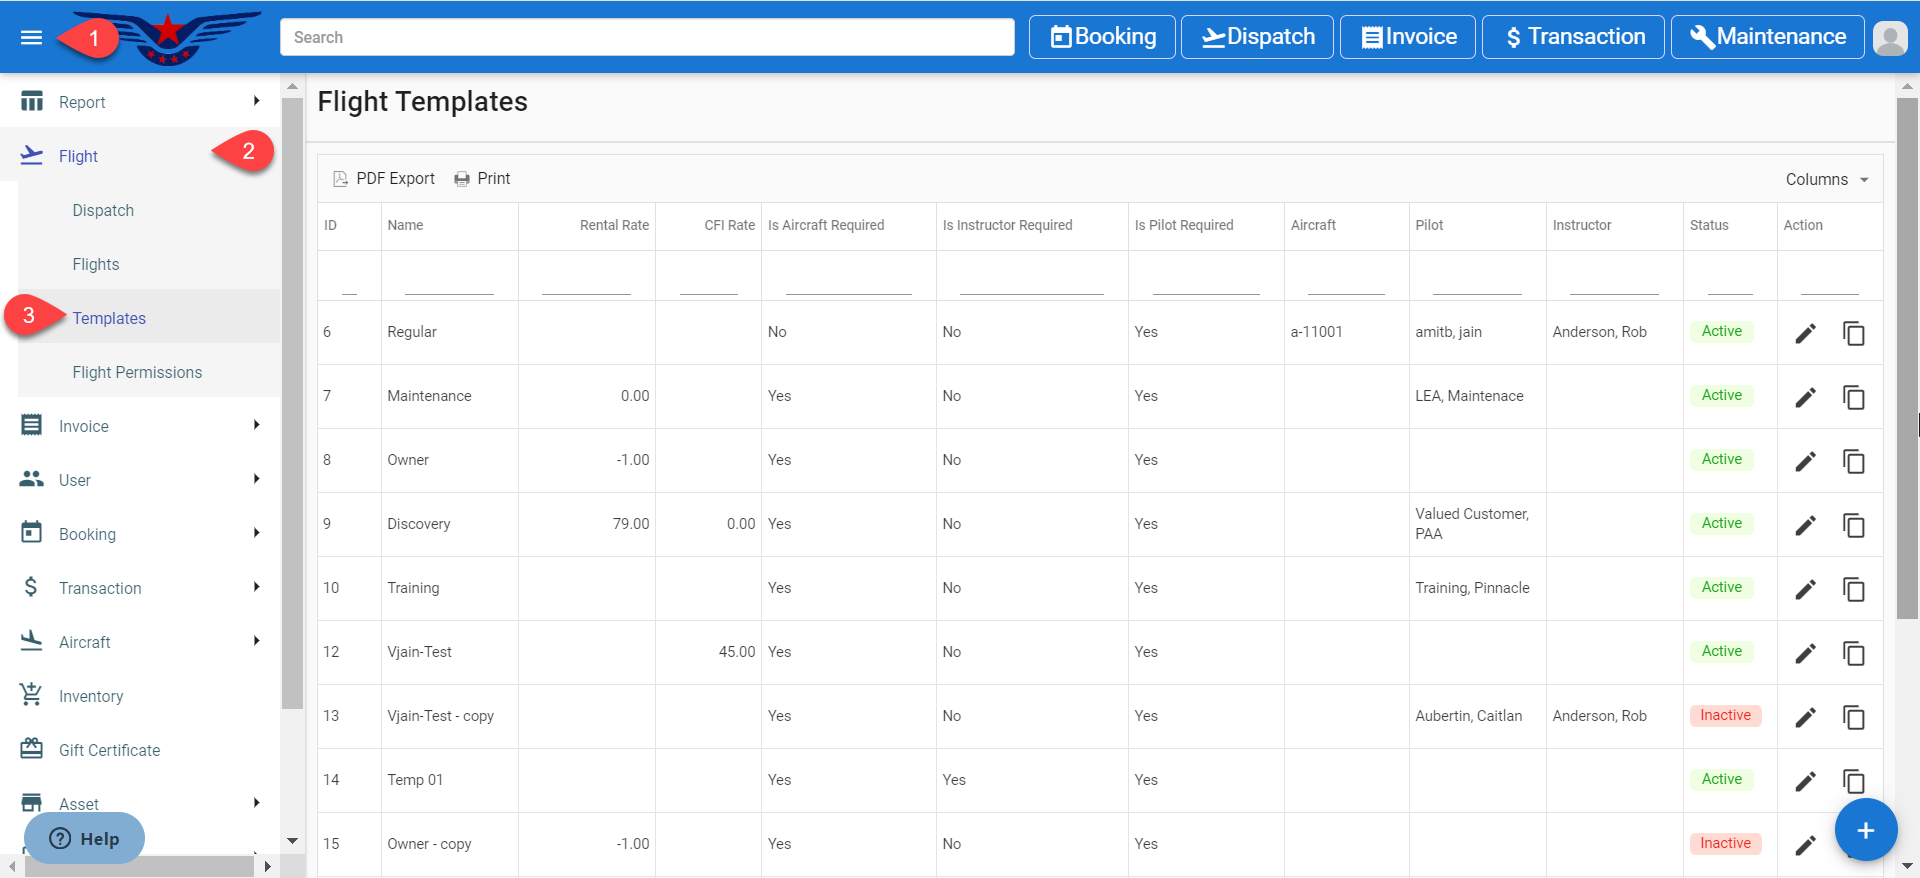The height and width of the screenshot is (878, 1920).
Task: Click the Maintenance button in top bar
Action: point(1767,37)
